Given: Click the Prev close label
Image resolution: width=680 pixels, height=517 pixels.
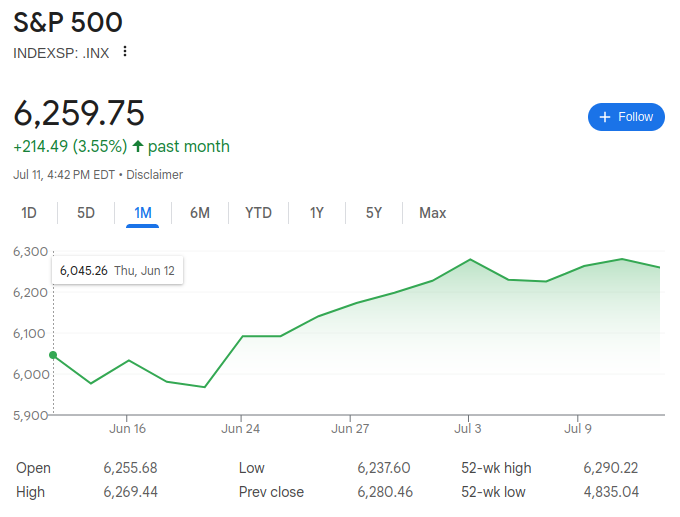Looking at the screenshot, I should pyautogui.click(x=271, y=492).
